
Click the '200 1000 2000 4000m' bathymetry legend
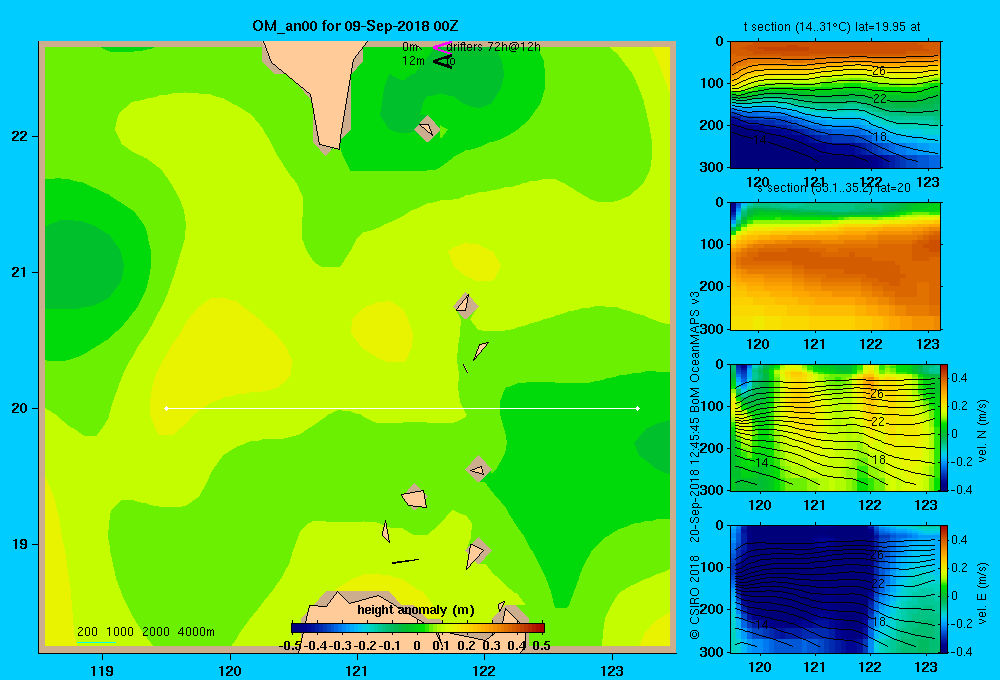pos(145,632)
